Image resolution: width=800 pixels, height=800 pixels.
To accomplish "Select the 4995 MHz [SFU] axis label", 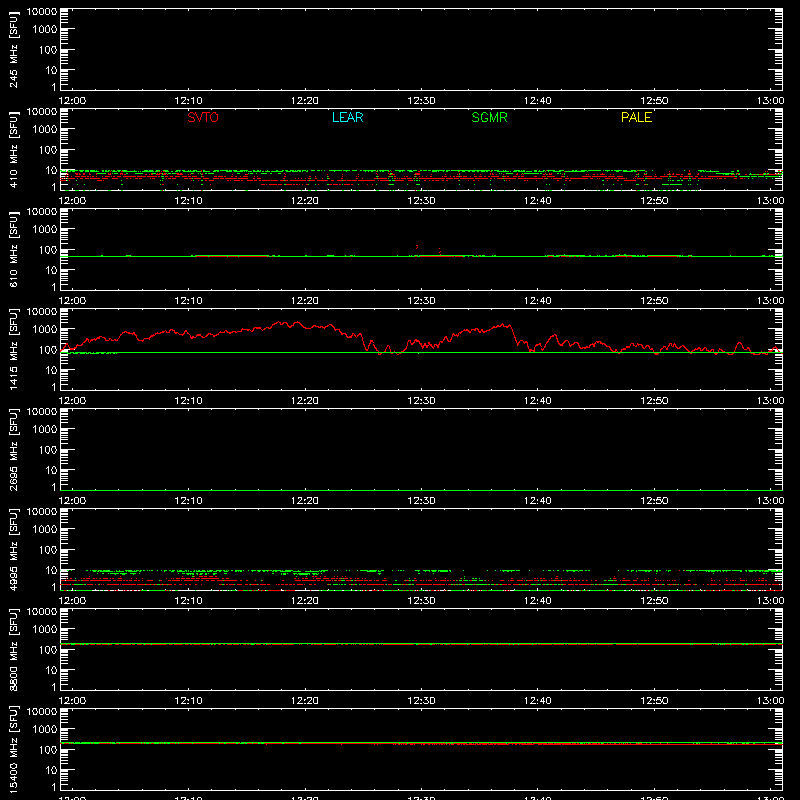I will [13, 549].
